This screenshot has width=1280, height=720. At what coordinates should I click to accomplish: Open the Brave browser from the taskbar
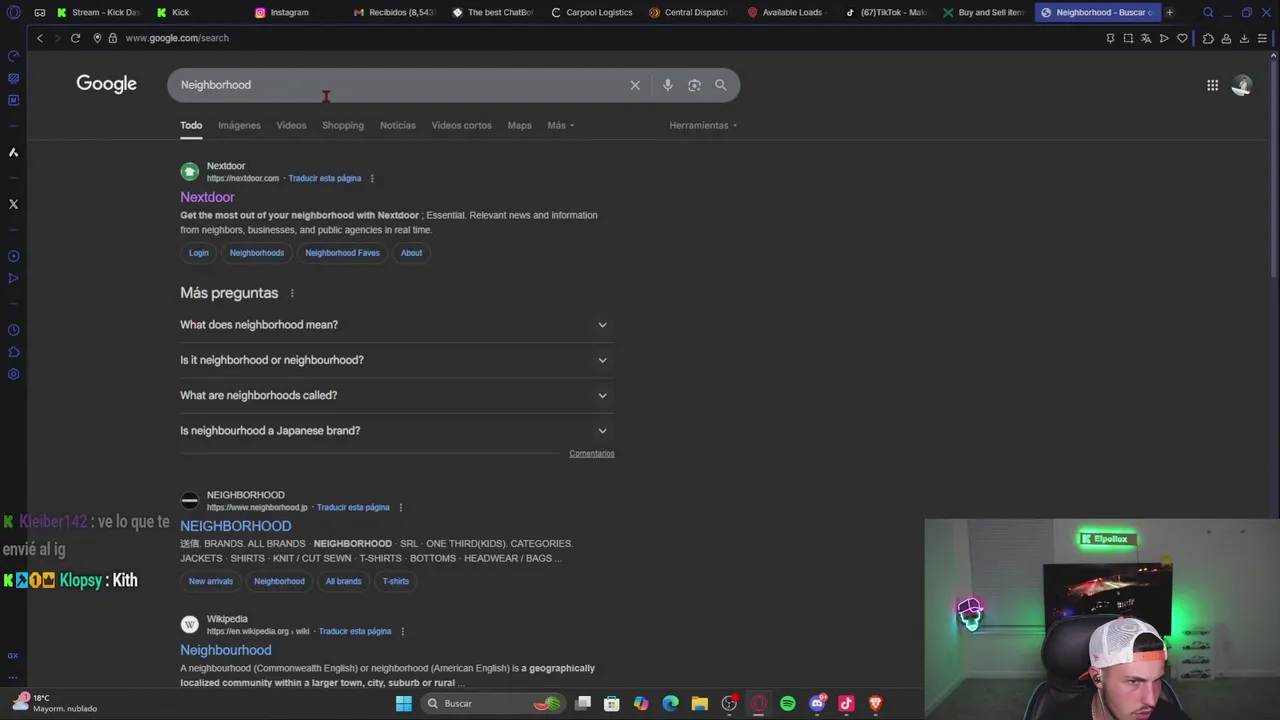pos(876,704)
